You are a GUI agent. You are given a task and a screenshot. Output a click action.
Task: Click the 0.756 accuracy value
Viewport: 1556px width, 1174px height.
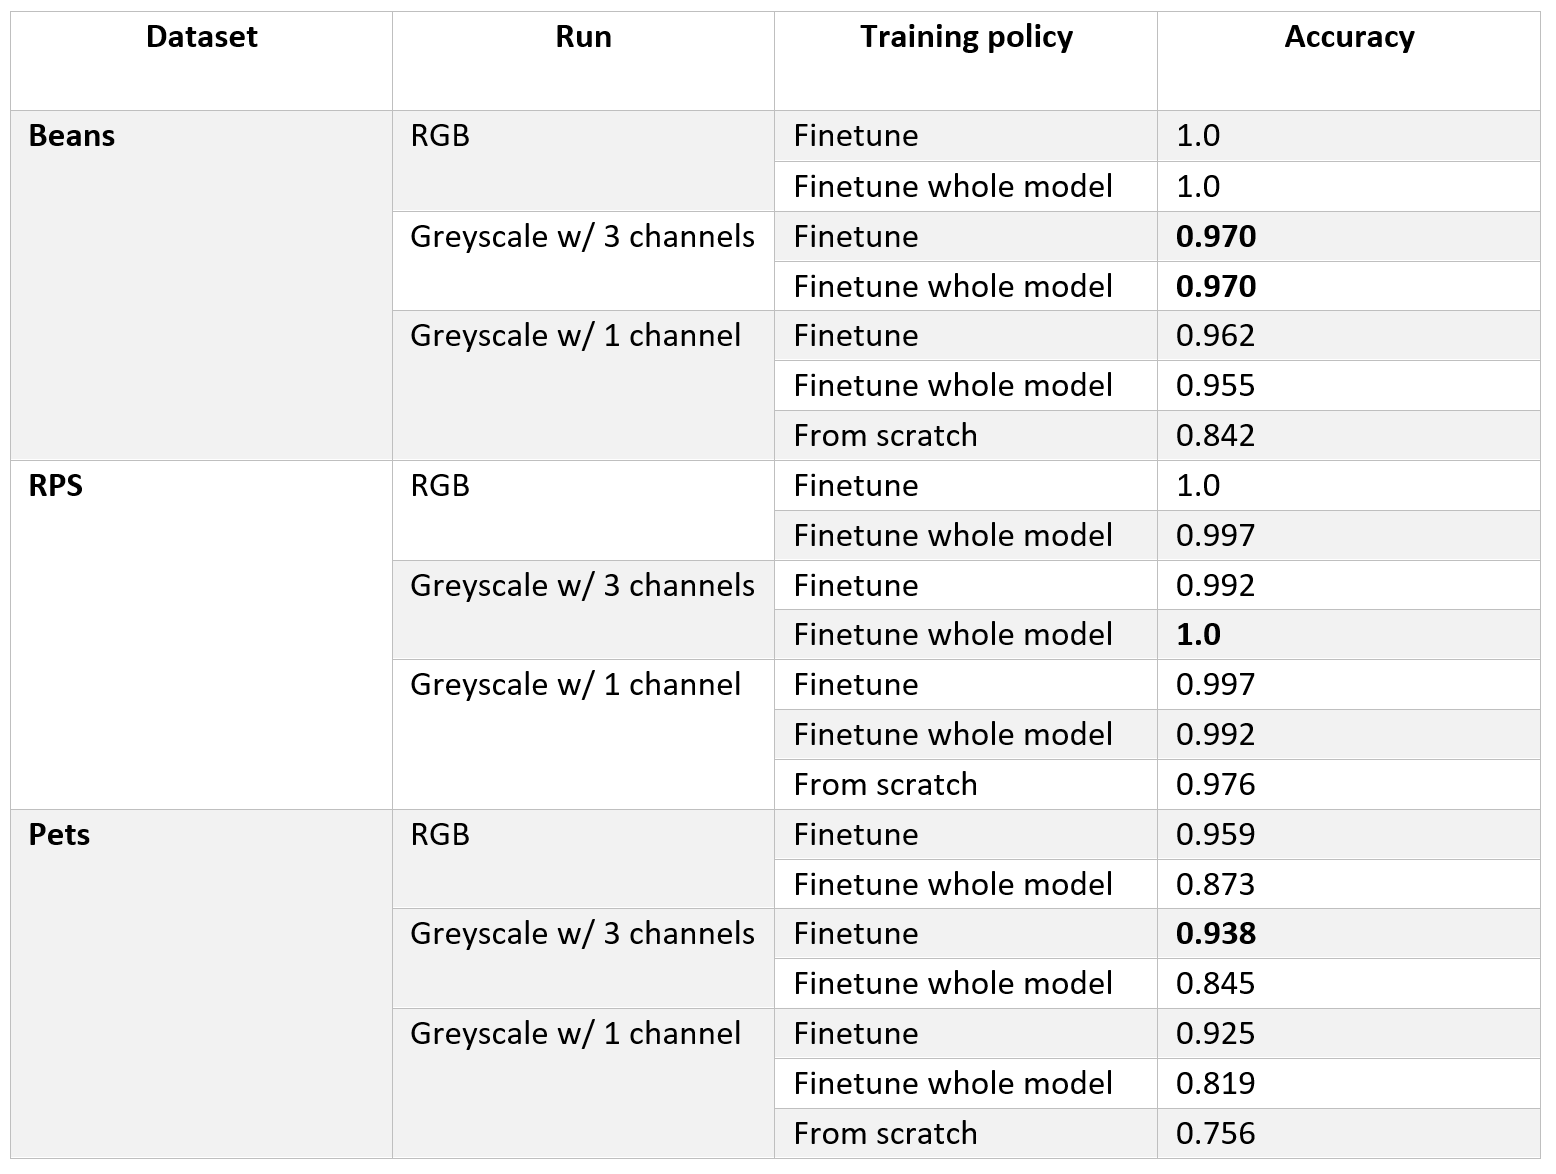(1215, 1134)
